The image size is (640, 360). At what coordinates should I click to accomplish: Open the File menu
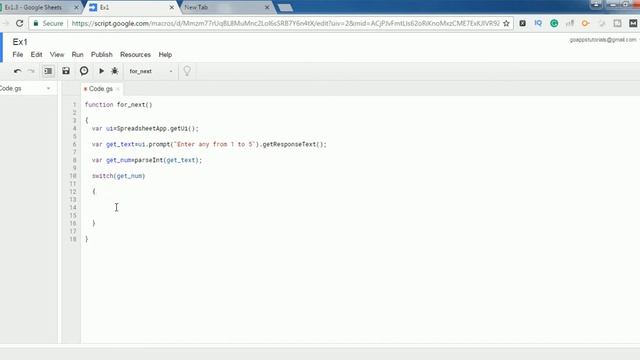point(18,55)
